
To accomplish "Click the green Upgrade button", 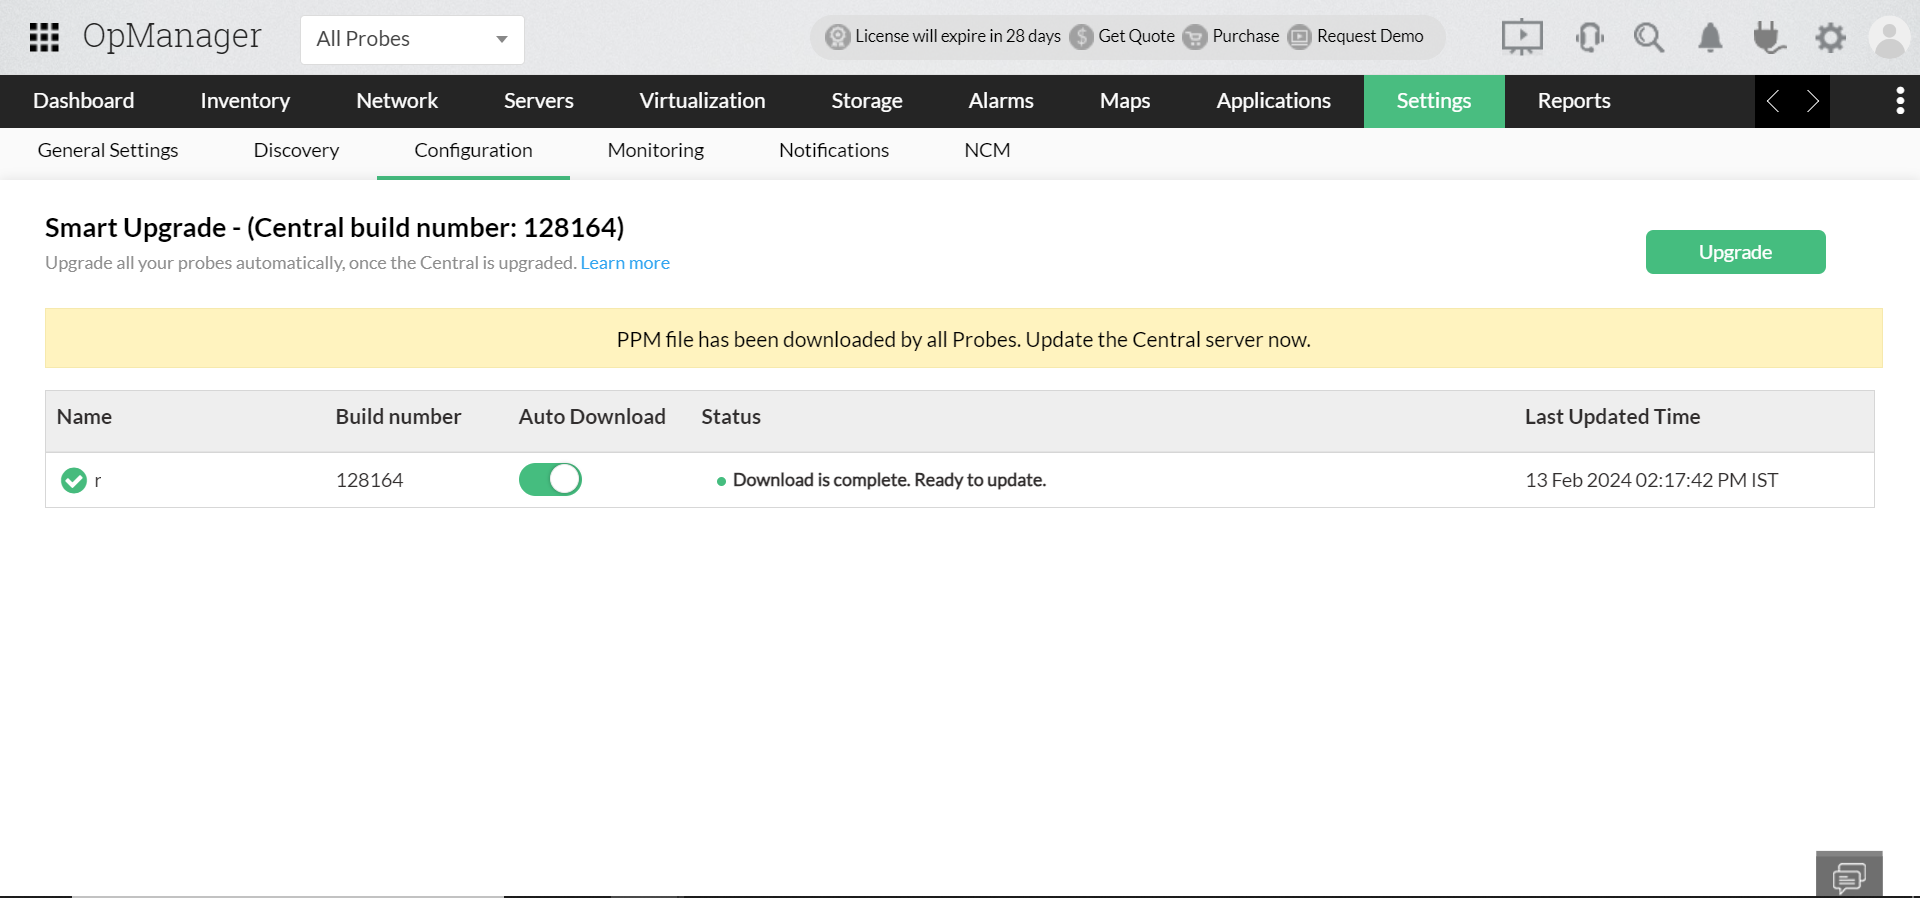I will point(1736,252).
